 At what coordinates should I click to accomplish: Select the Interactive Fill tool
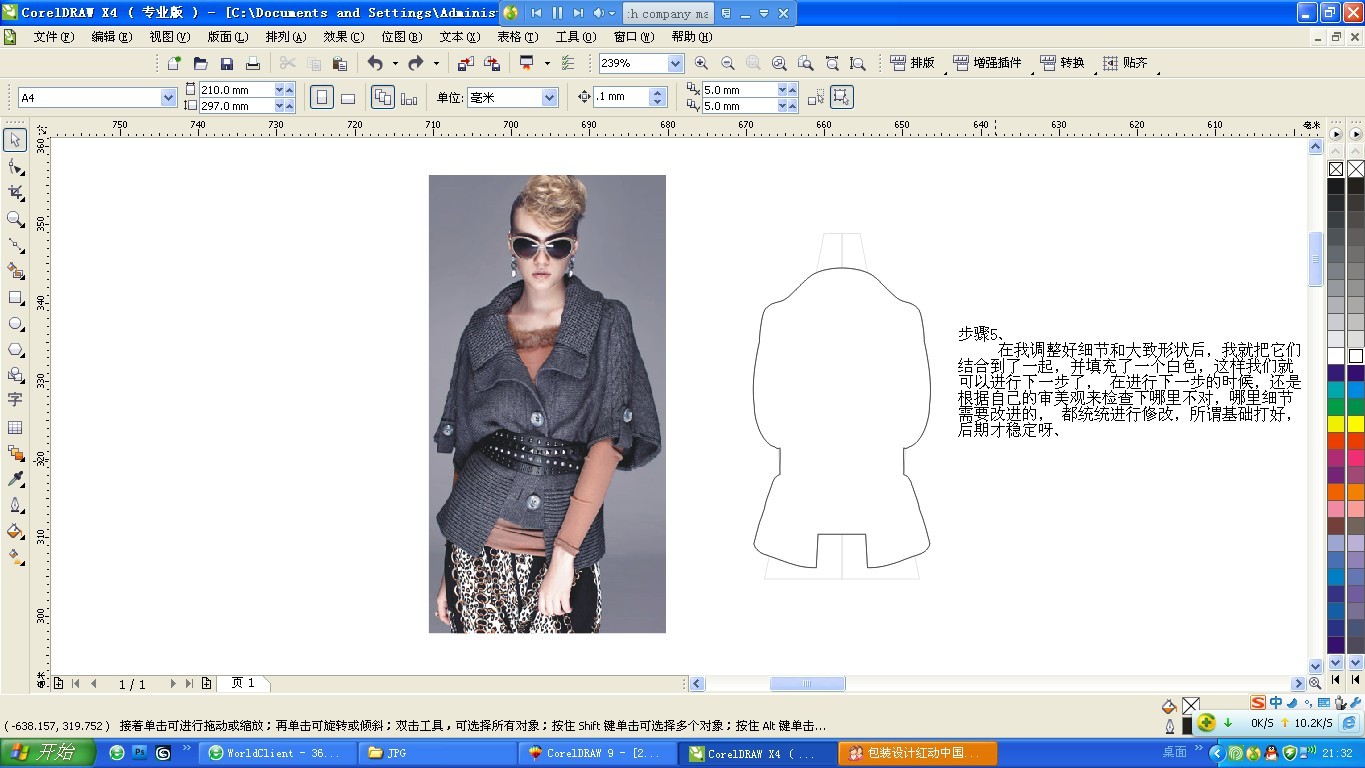tap(15, 557)
